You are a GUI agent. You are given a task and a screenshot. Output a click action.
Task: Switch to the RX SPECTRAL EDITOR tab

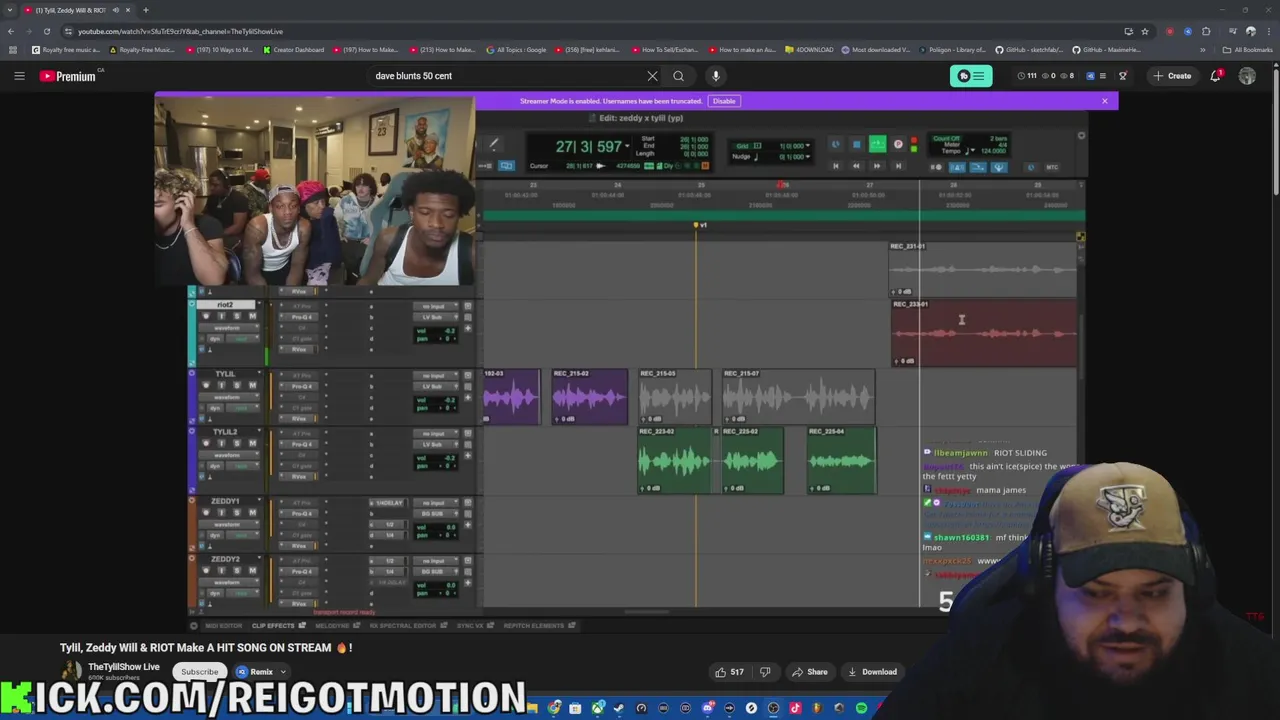407,626
